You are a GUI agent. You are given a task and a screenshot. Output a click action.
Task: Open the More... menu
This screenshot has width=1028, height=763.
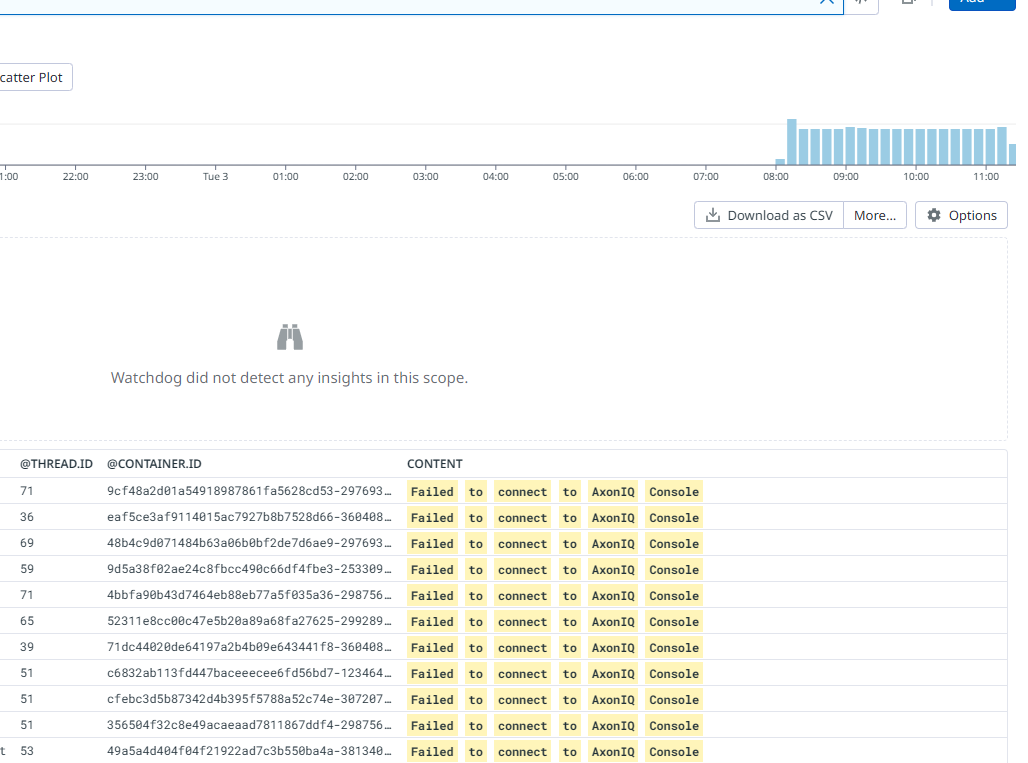tap(875, 215)
